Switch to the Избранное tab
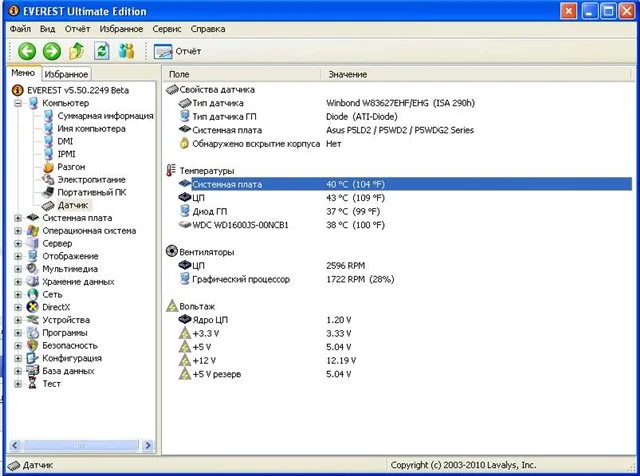Screen dimensions: 640x476 pyautogui.click(x=66, y=74)
